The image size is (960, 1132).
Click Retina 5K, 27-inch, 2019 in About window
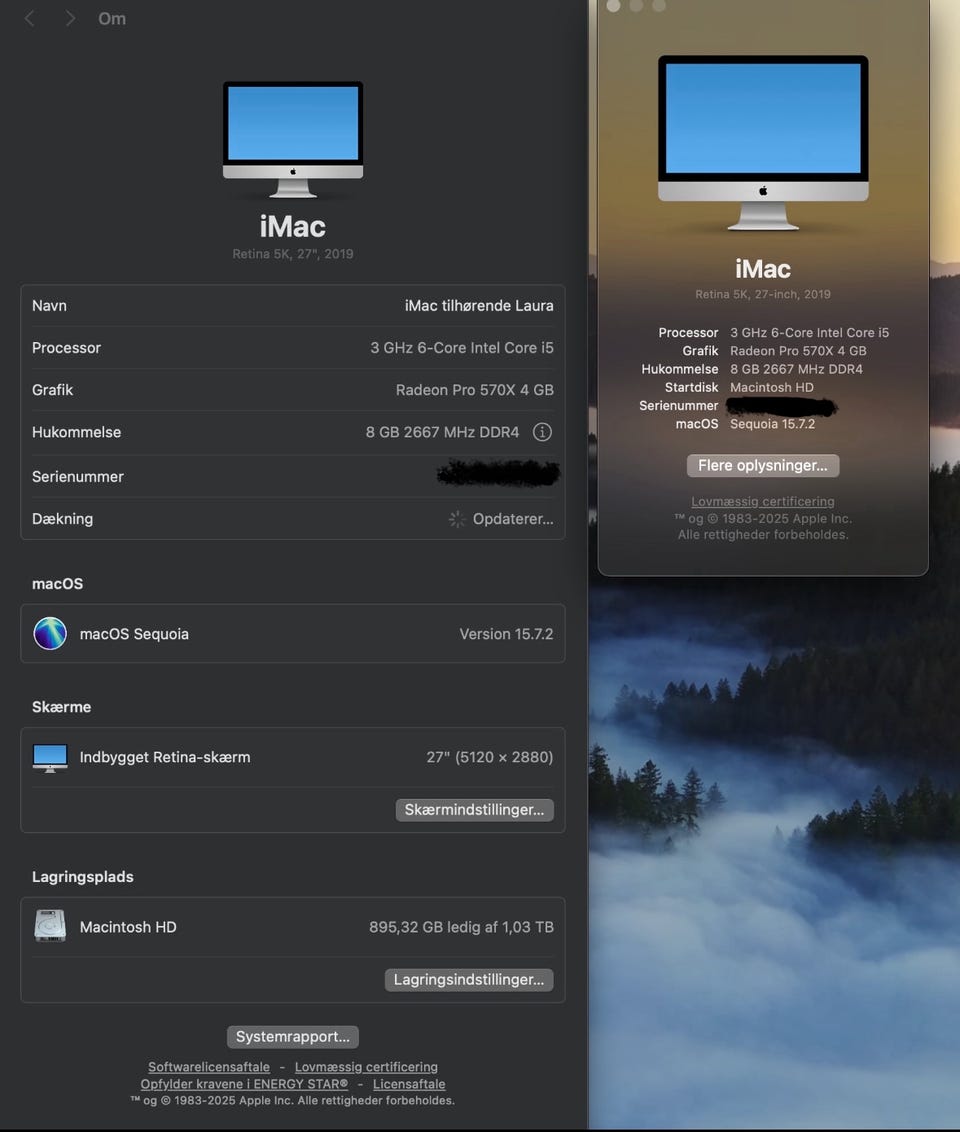coord(763,295)
